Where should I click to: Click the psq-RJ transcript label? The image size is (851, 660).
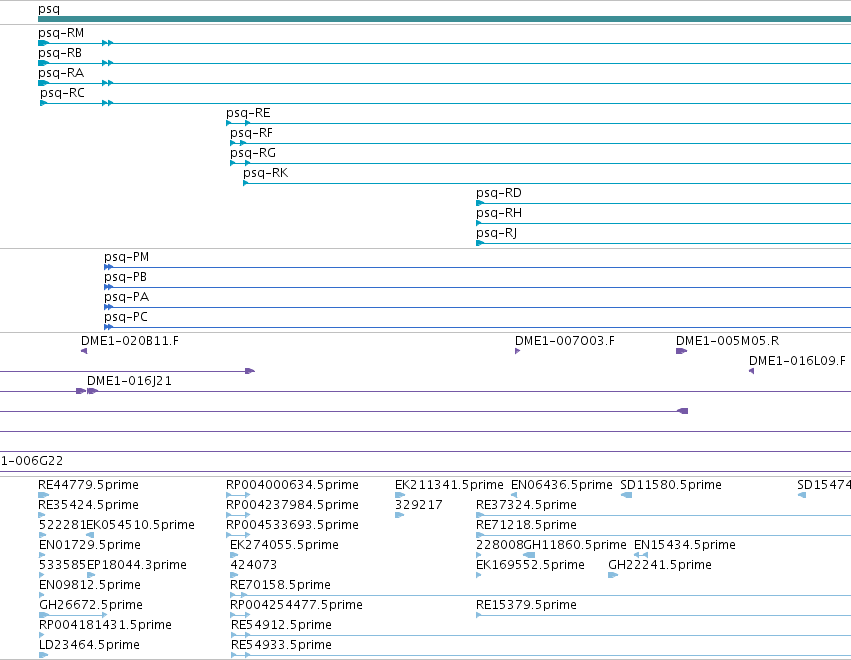tap(497, 233)
